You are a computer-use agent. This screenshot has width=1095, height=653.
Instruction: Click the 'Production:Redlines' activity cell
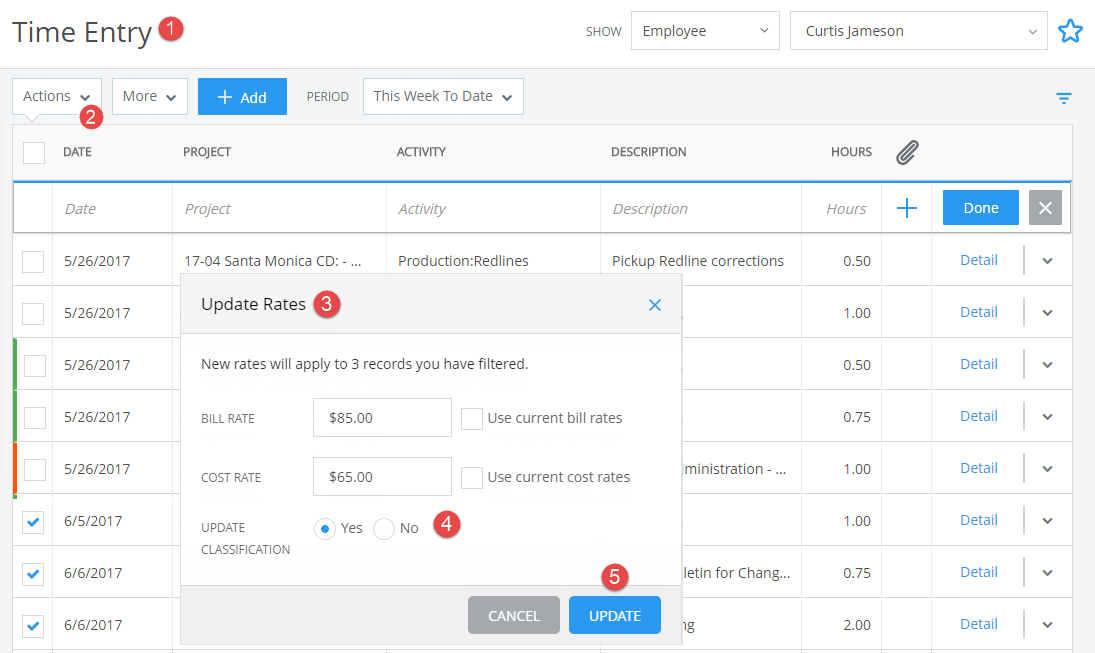tap(463, 261)
